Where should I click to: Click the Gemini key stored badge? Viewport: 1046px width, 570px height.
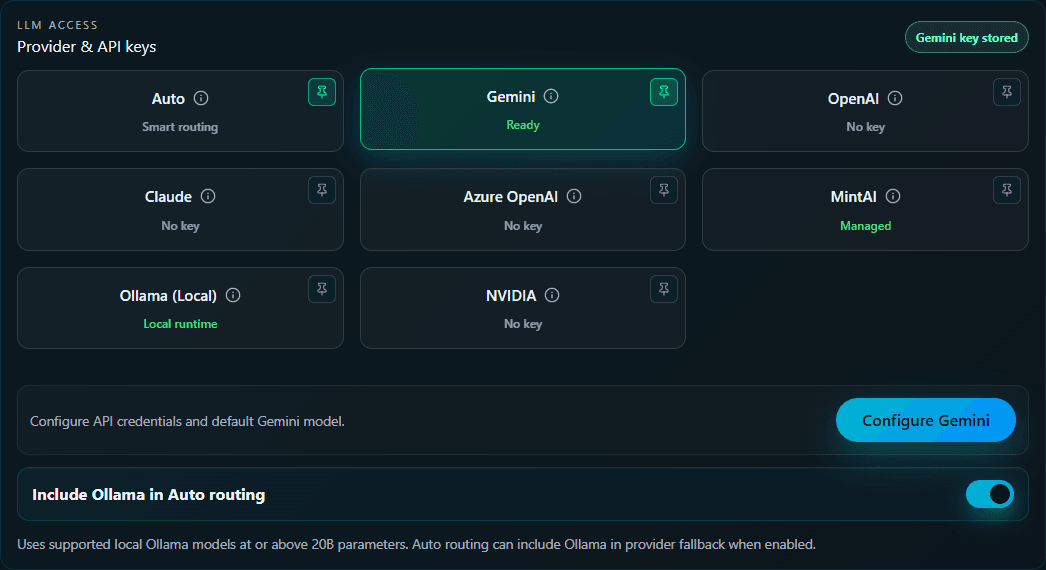967,37
